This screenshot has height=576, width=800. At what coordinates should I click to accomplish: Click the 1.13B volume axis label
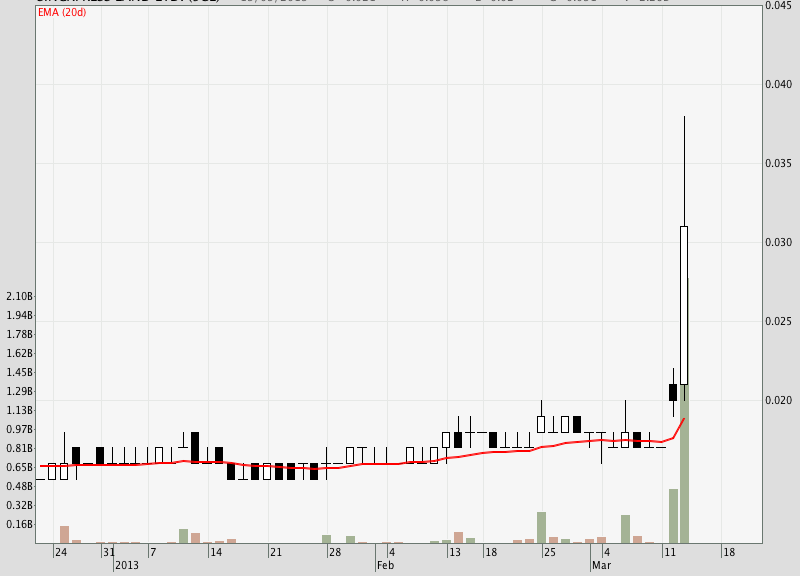click(19, 411)
